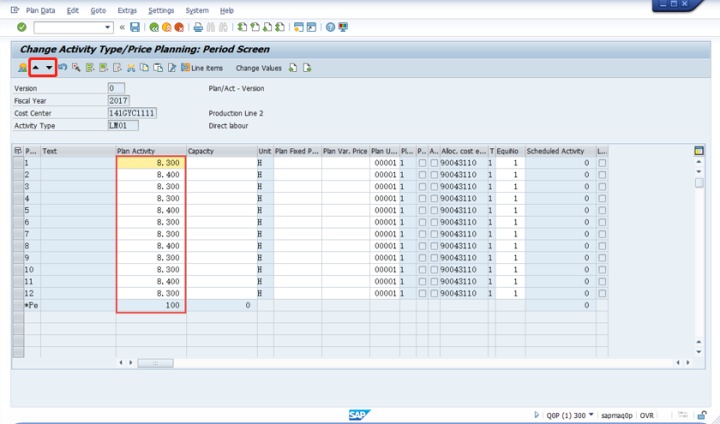Click the Capacity cell in period 4 row
Image resolution: width=720 pixels, height=424 pixels.
click(222, 198)
